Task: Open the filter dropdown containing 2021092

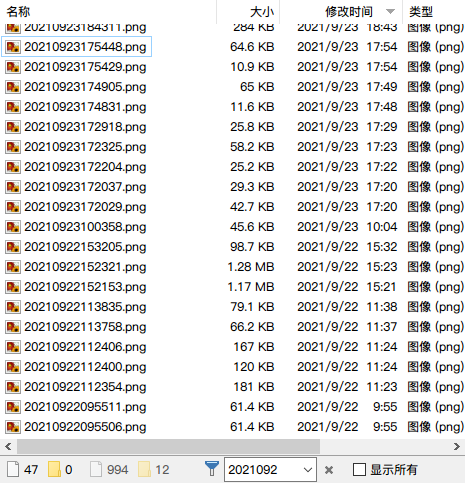Action: [308, 470]
